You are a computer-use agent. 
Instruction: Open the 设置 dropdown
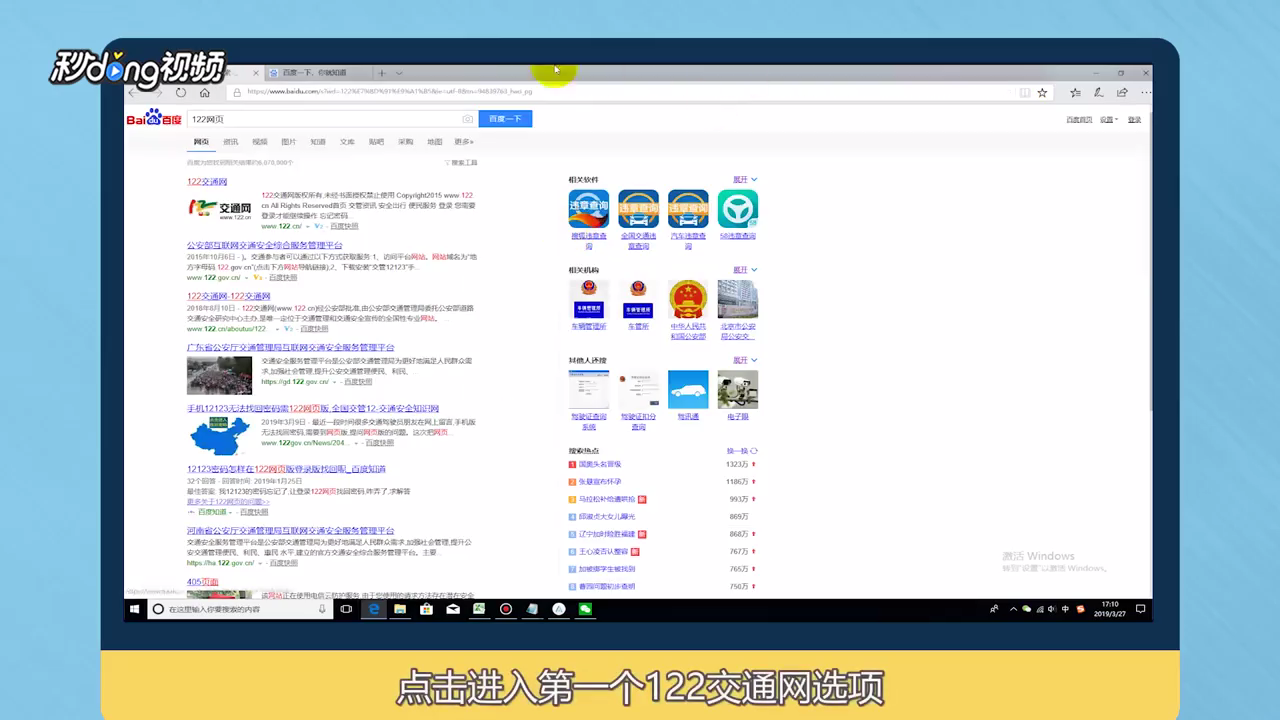1109,119
